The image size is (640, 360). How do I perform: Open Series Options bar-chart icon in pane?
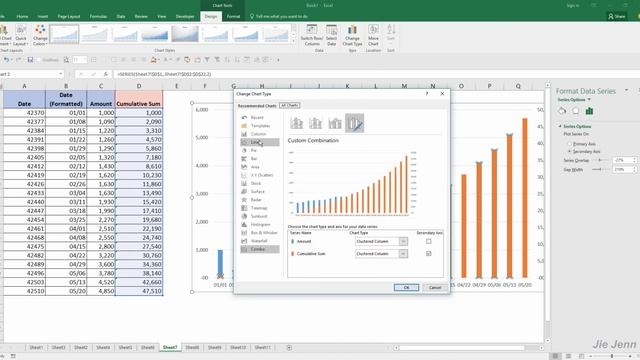pyautogui.click(x=589, y=111)
